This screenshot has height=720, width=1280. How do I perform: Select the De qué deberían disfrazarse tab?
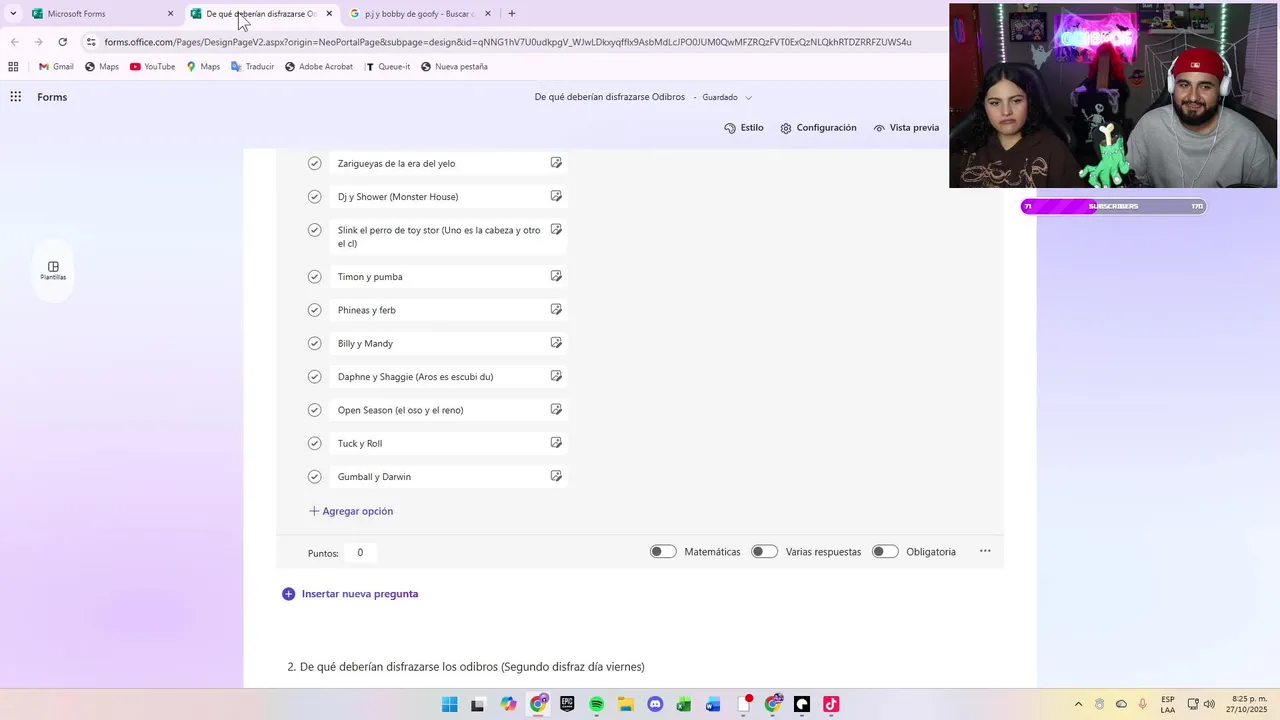click(x=262, y=14)
